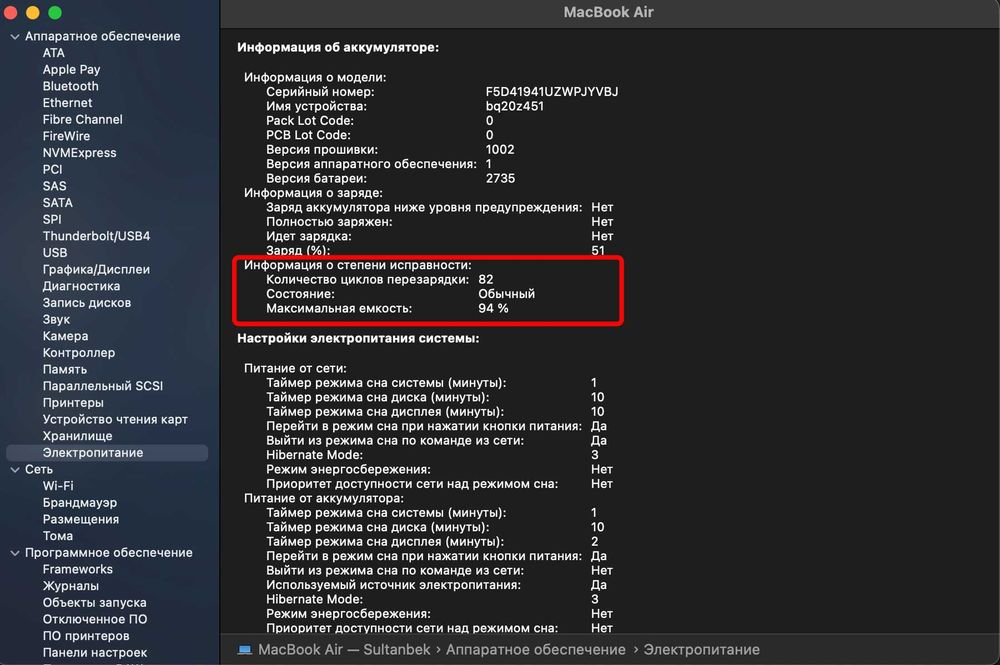Click the condition value Обычный
Image resolution: width=1000 pixels, height=665 pixels.
point(506,294)
